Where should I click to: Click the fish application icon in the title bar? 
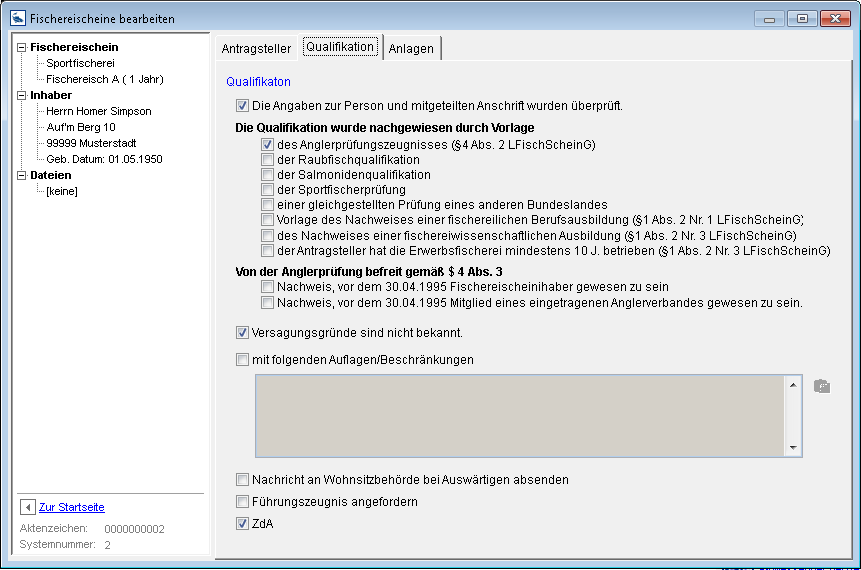17,18
